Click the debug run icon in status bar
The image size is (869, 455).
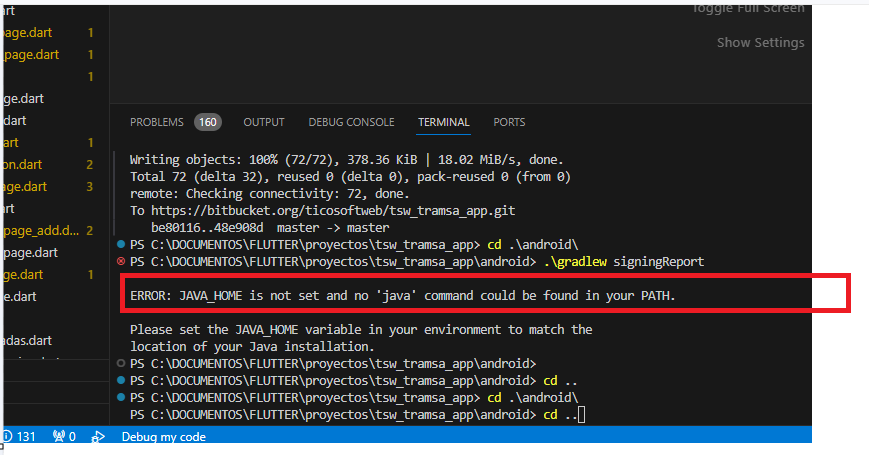point(98,437)
